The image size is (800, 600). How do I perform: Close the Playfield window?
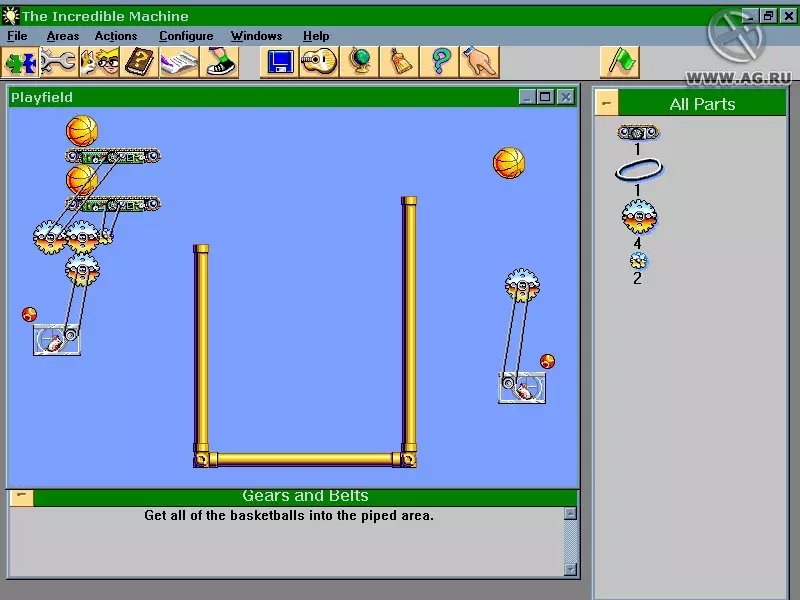pos(565,97)
